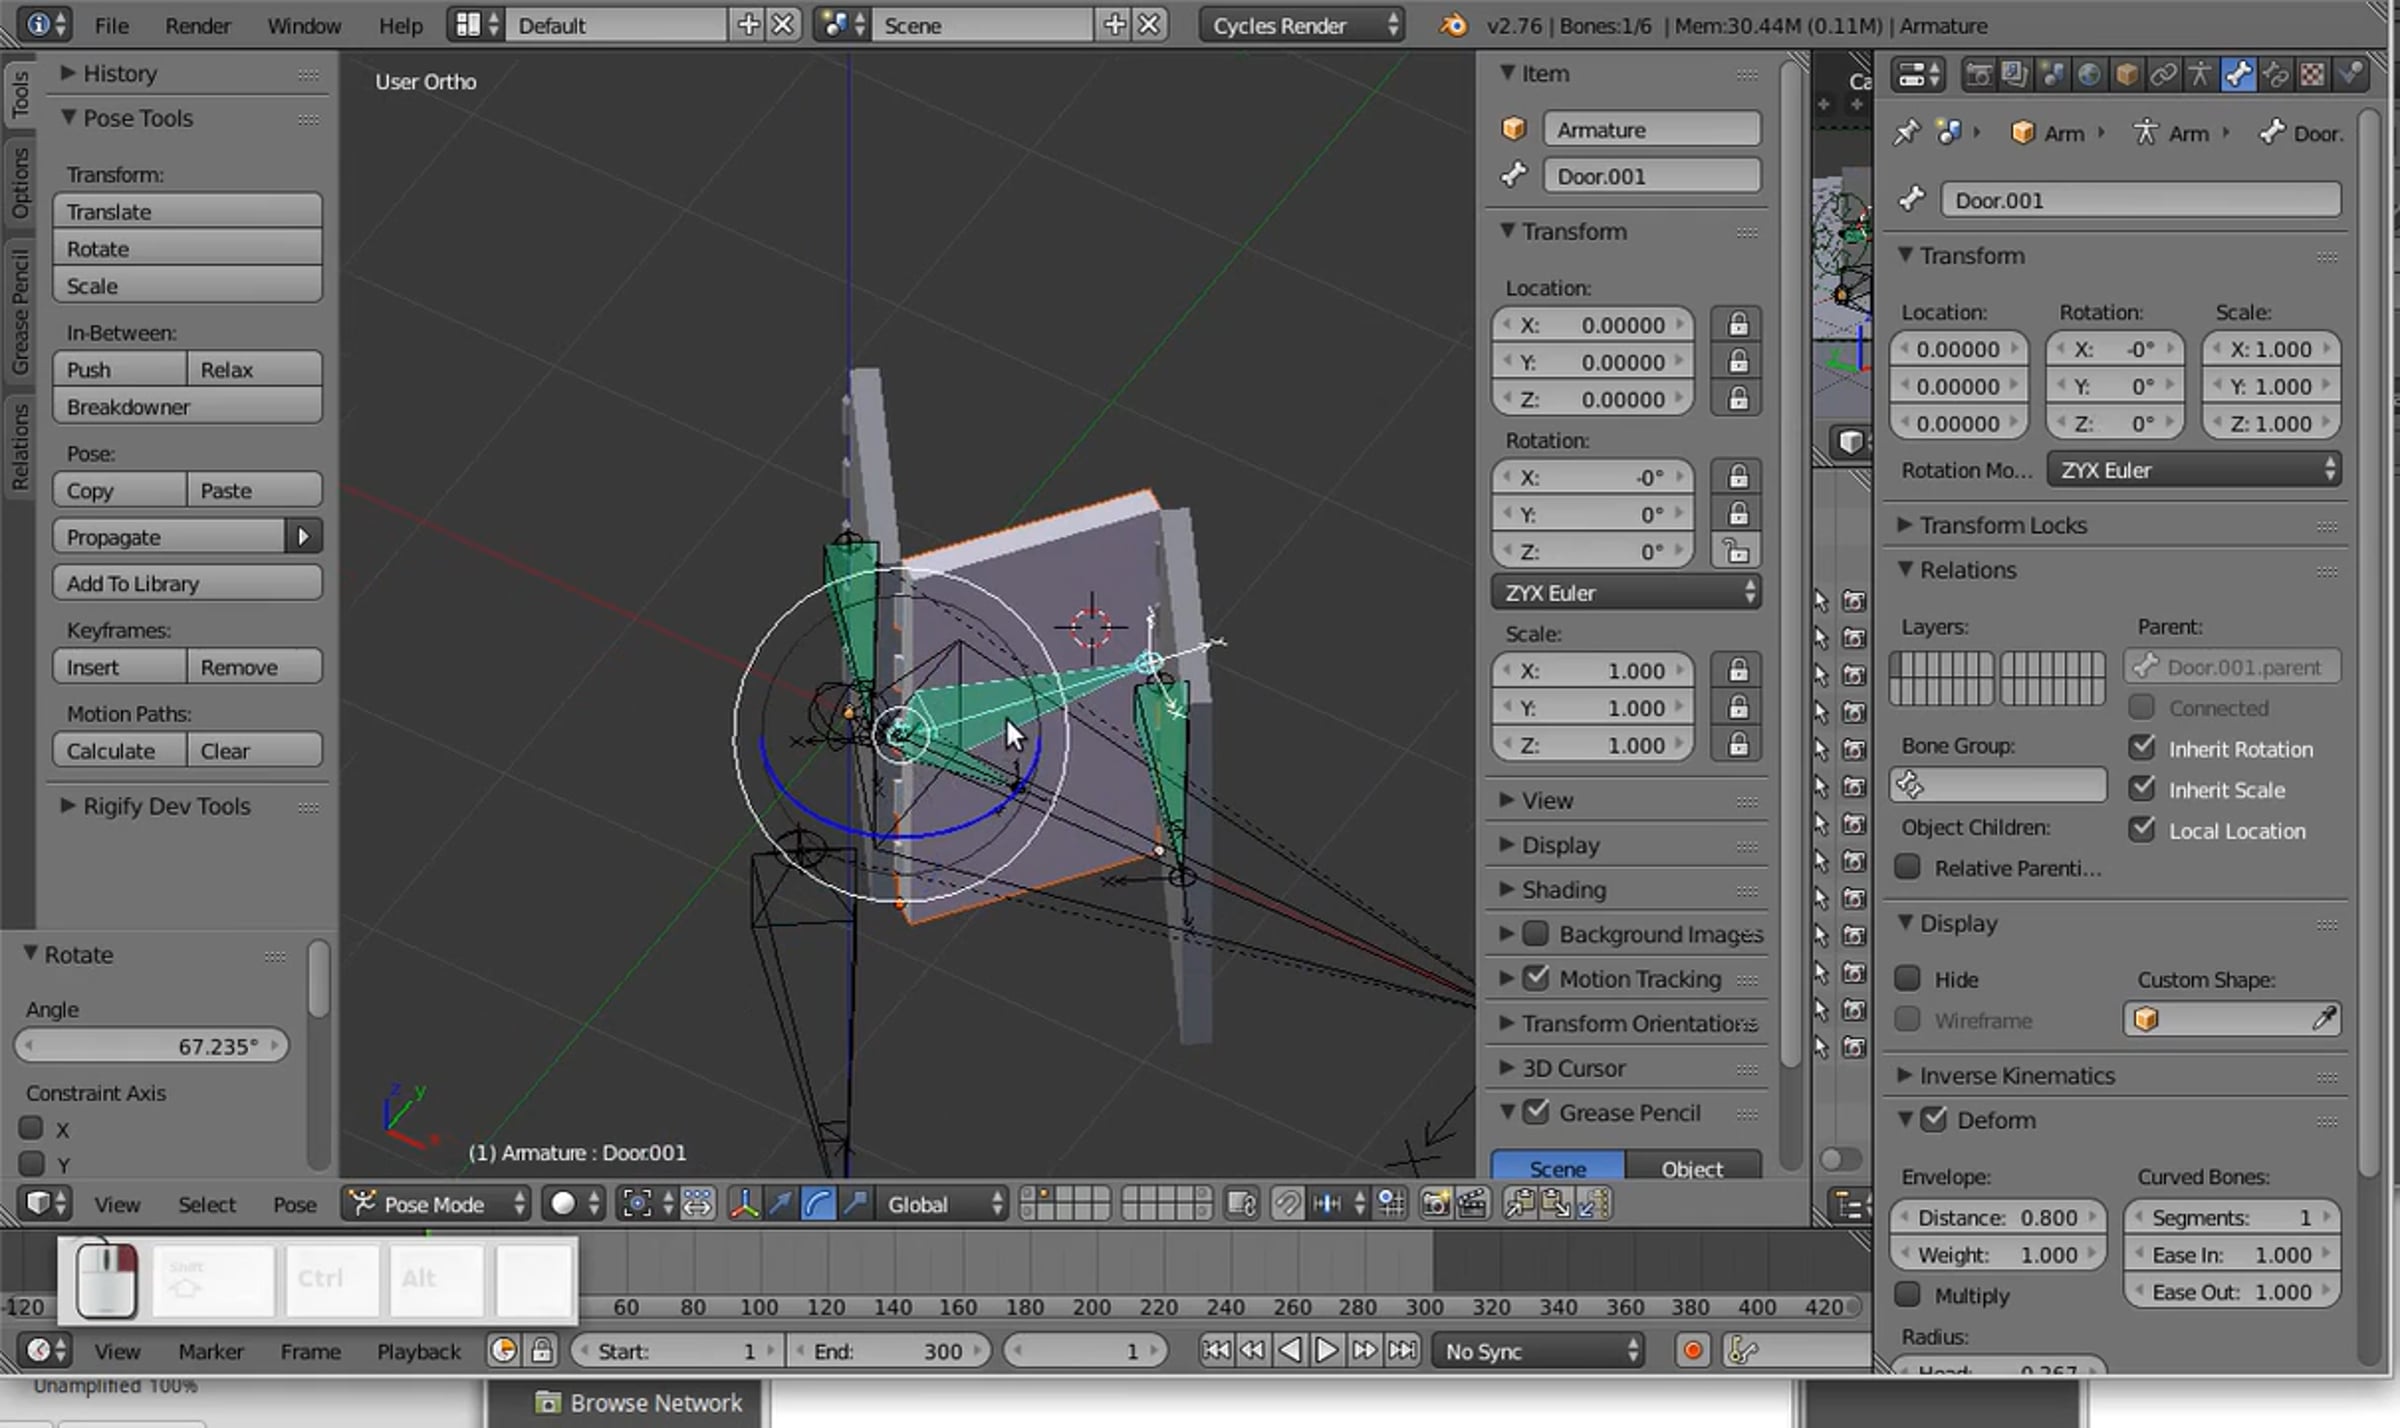Screen dimensions: 2400x1428
Task: Click the Breakdowner button
Action: pos(187,407)
